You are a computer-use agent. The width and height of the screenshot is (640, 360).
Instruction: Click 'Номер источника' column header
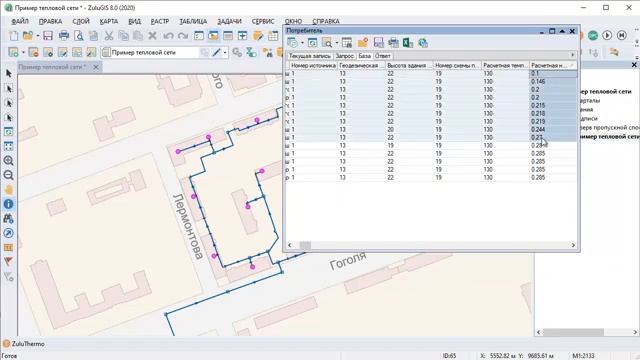pos(313,65)
